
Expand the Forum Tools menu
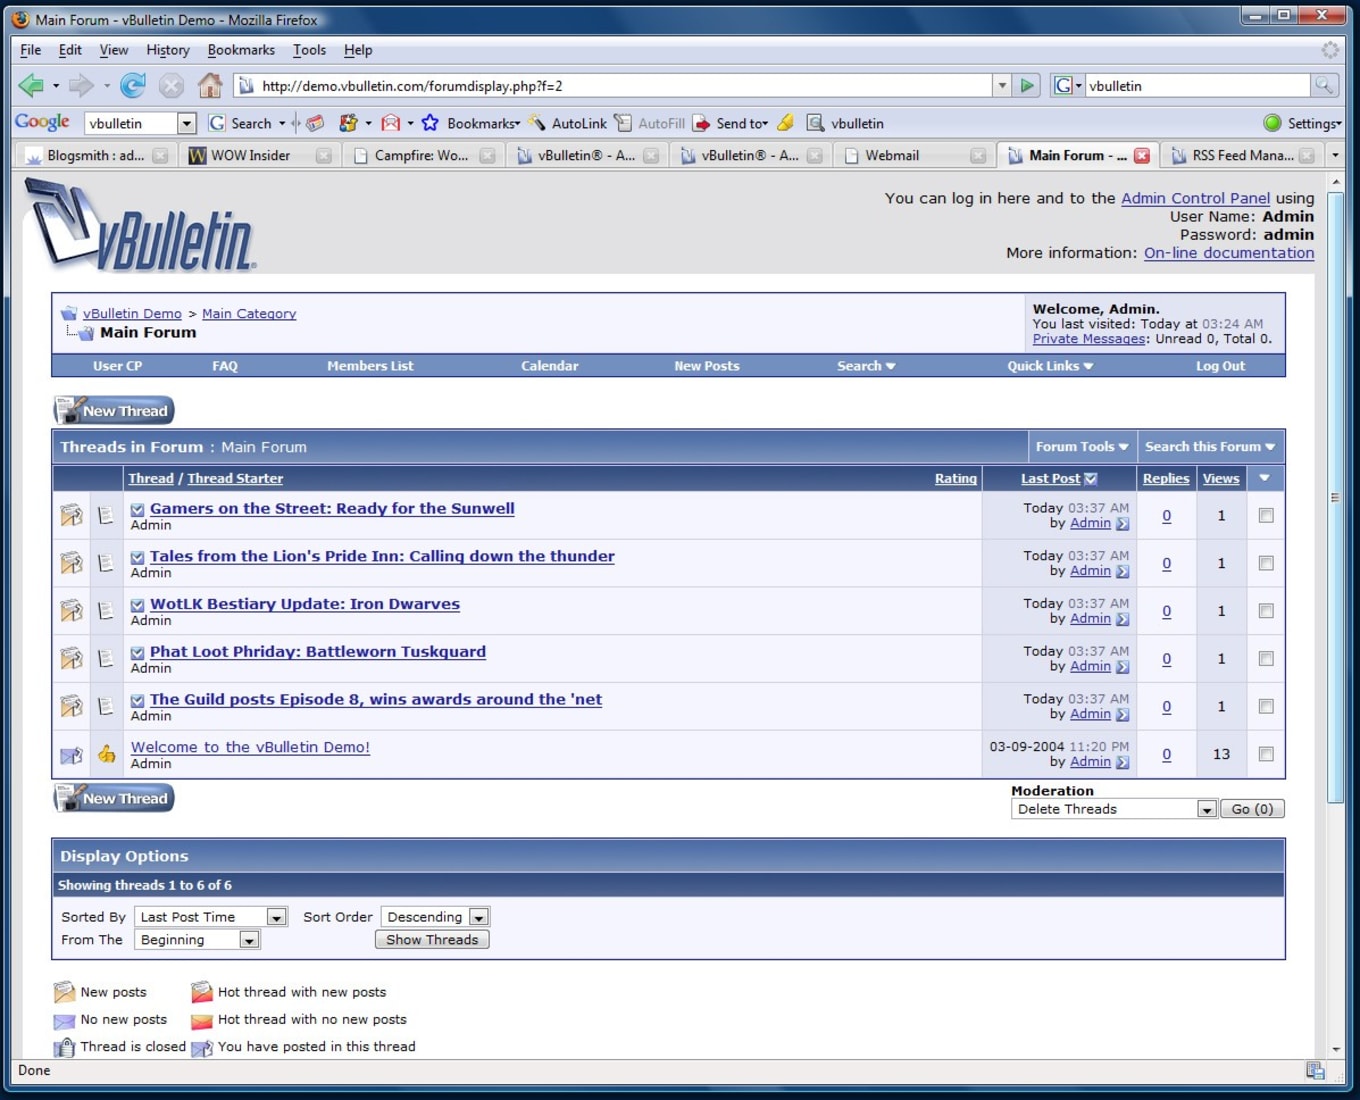click(1082, 447)
